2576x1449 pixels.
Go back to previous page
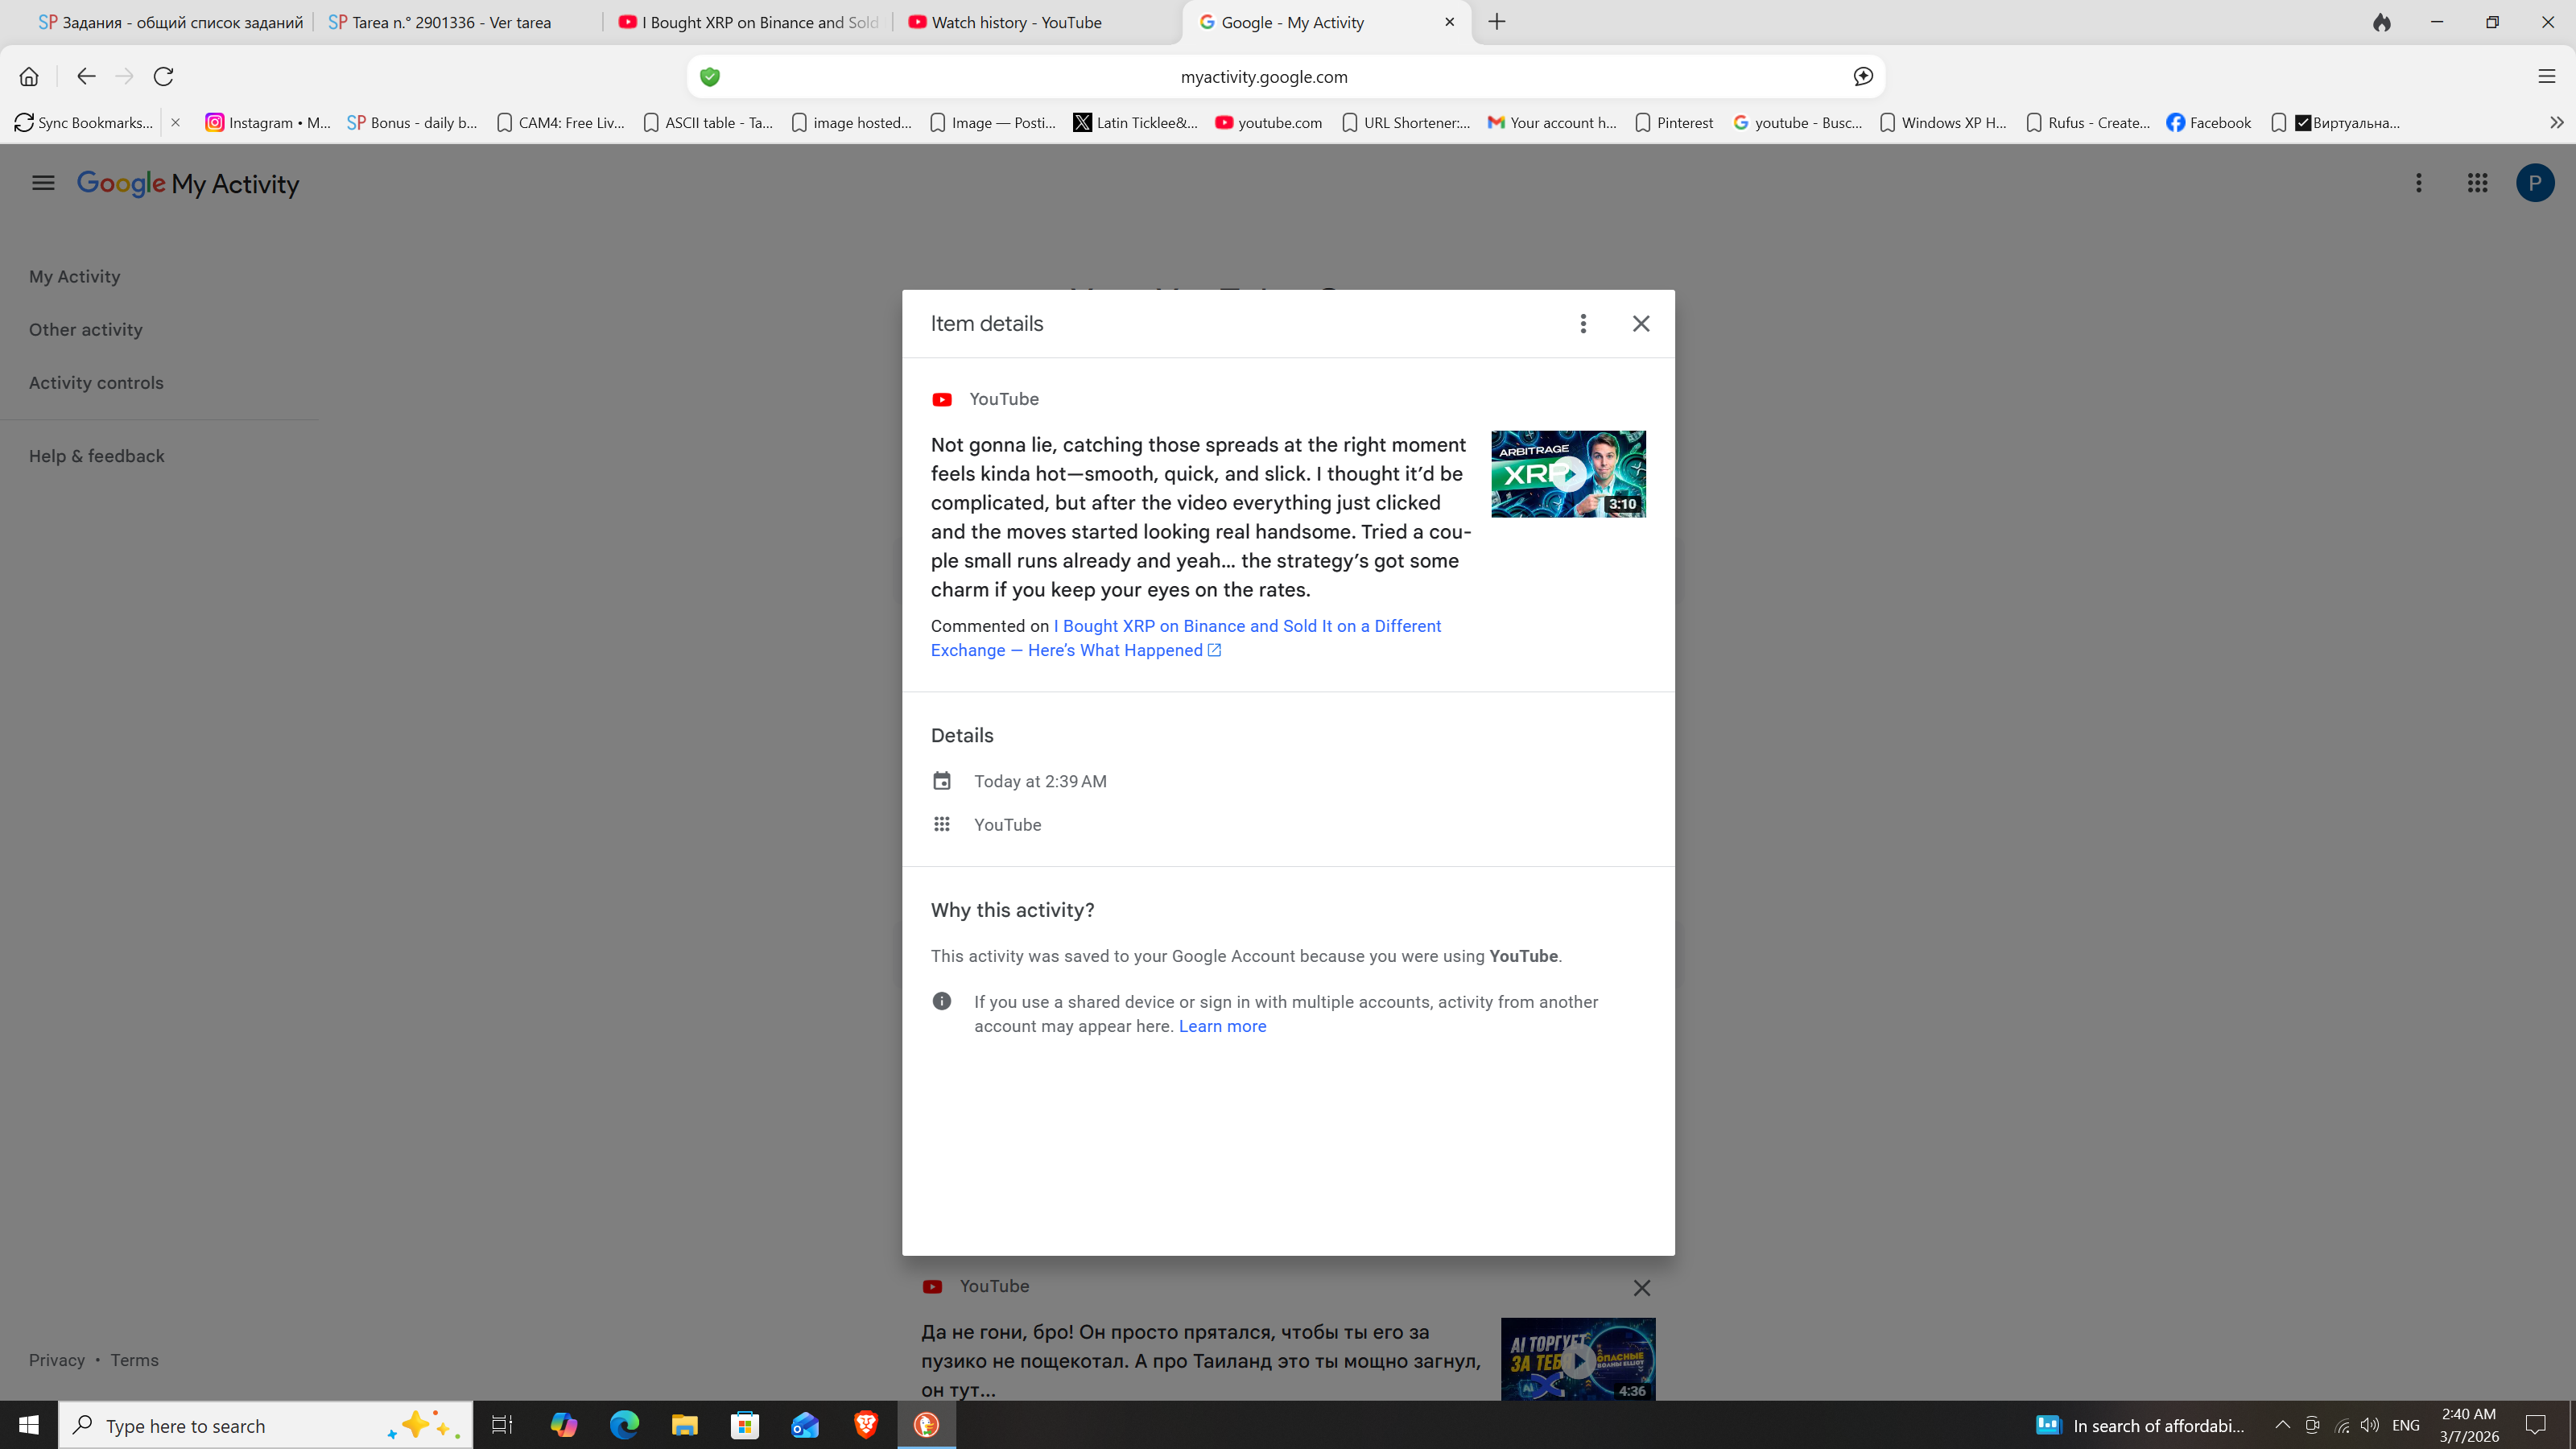coord(86,76)
